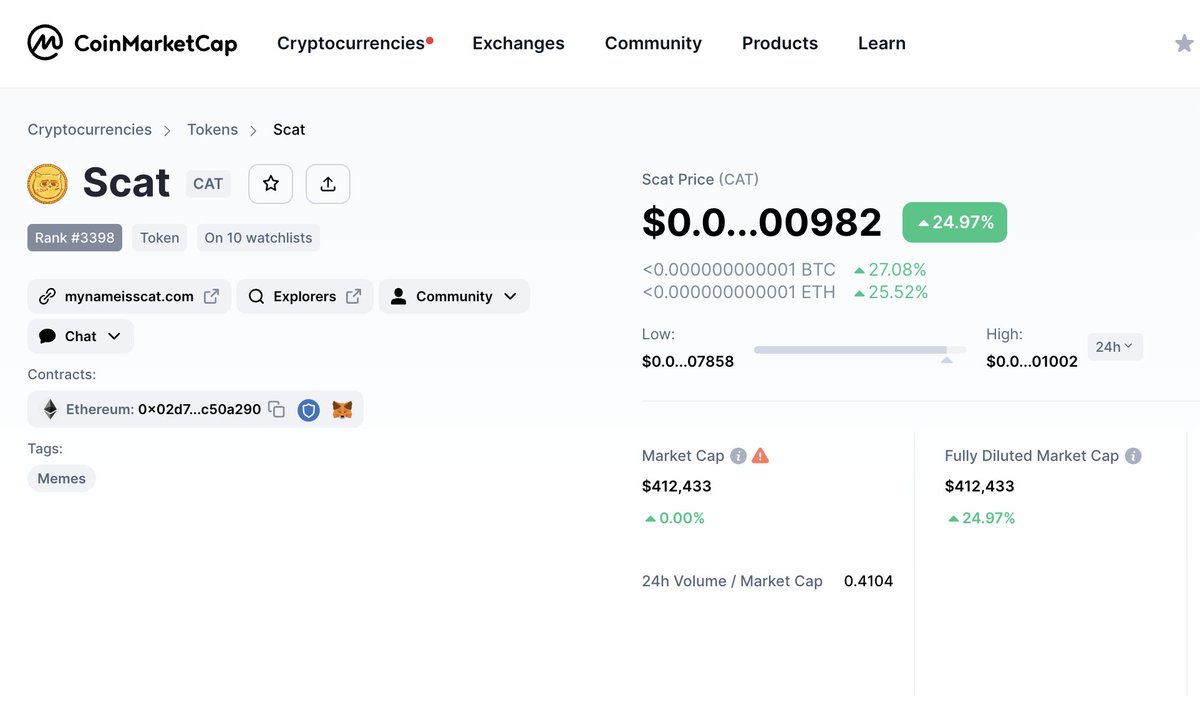Click the Low price $0.0...07858

688,361
